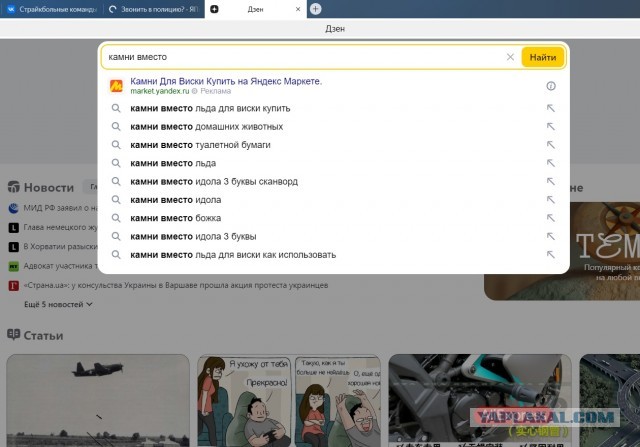Select the active Дзен browser tab

(x=256, y=9)
